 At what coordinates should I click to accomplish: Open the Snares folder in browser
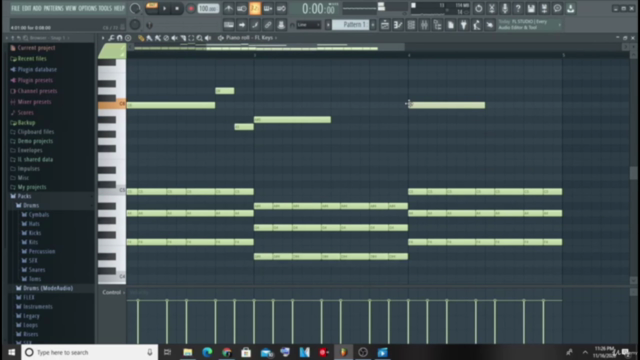[x=37, y=270]
